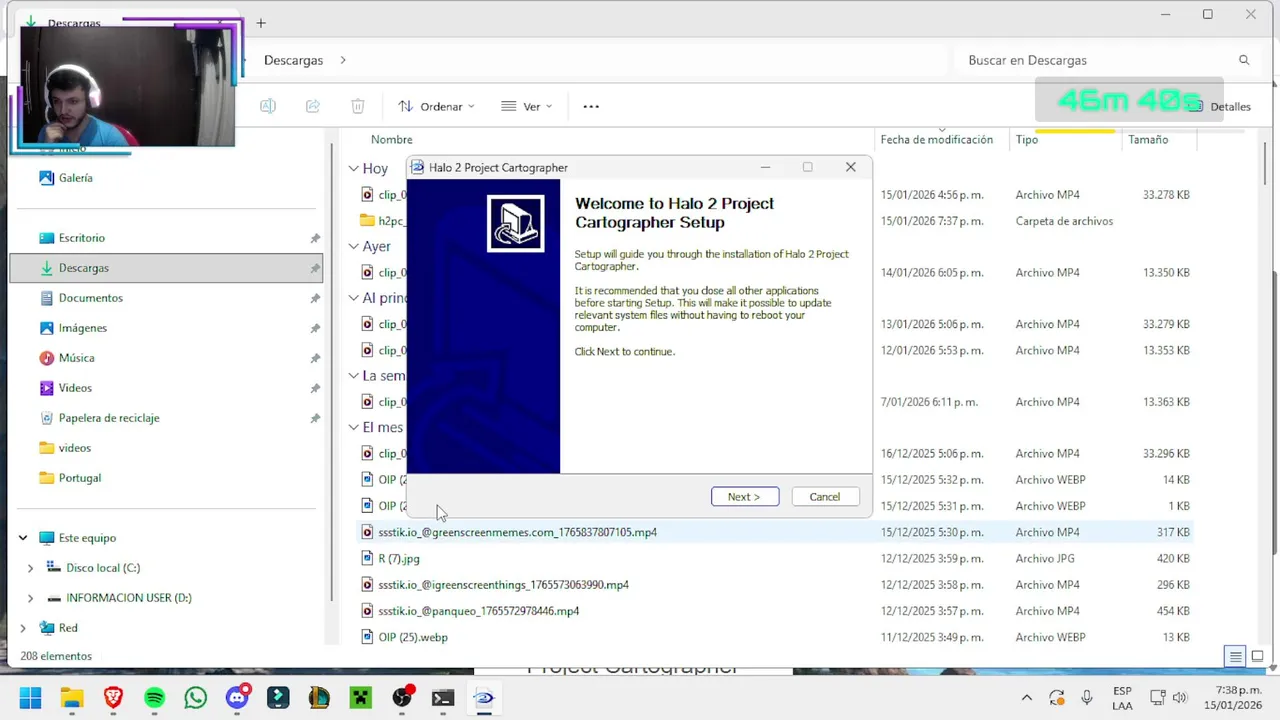Viewport: 1280px width, 720px height.
Task: Select Descargas in the sidebar
Action: point(167,268)
